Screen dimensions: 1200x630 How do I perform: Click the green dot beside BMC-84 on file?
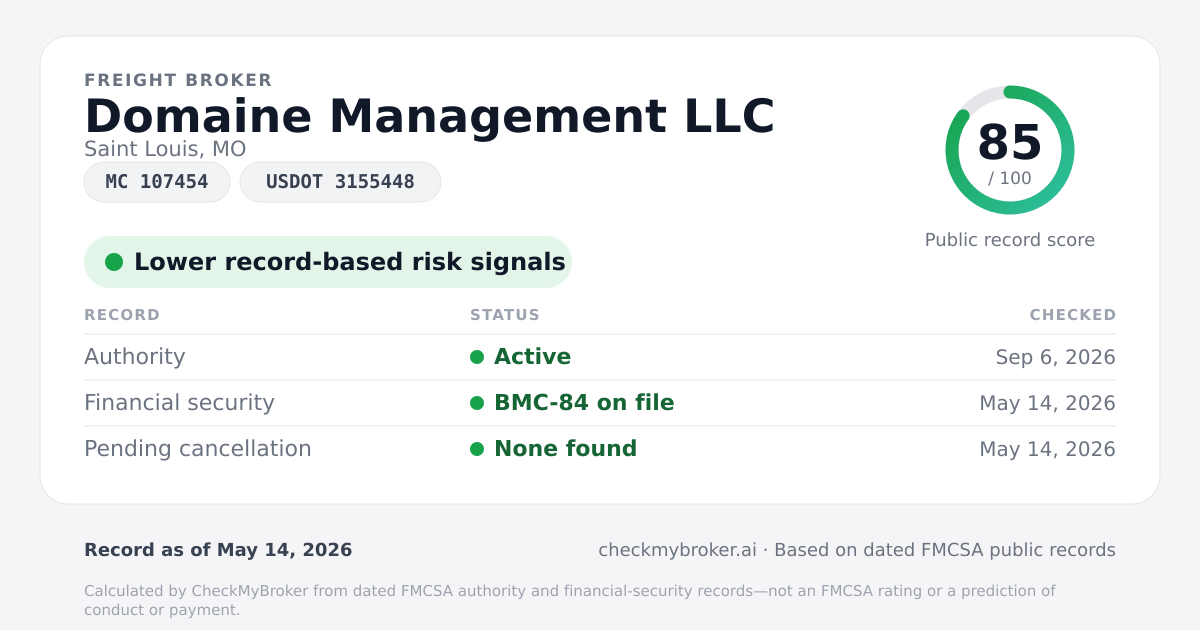[477, 403]
